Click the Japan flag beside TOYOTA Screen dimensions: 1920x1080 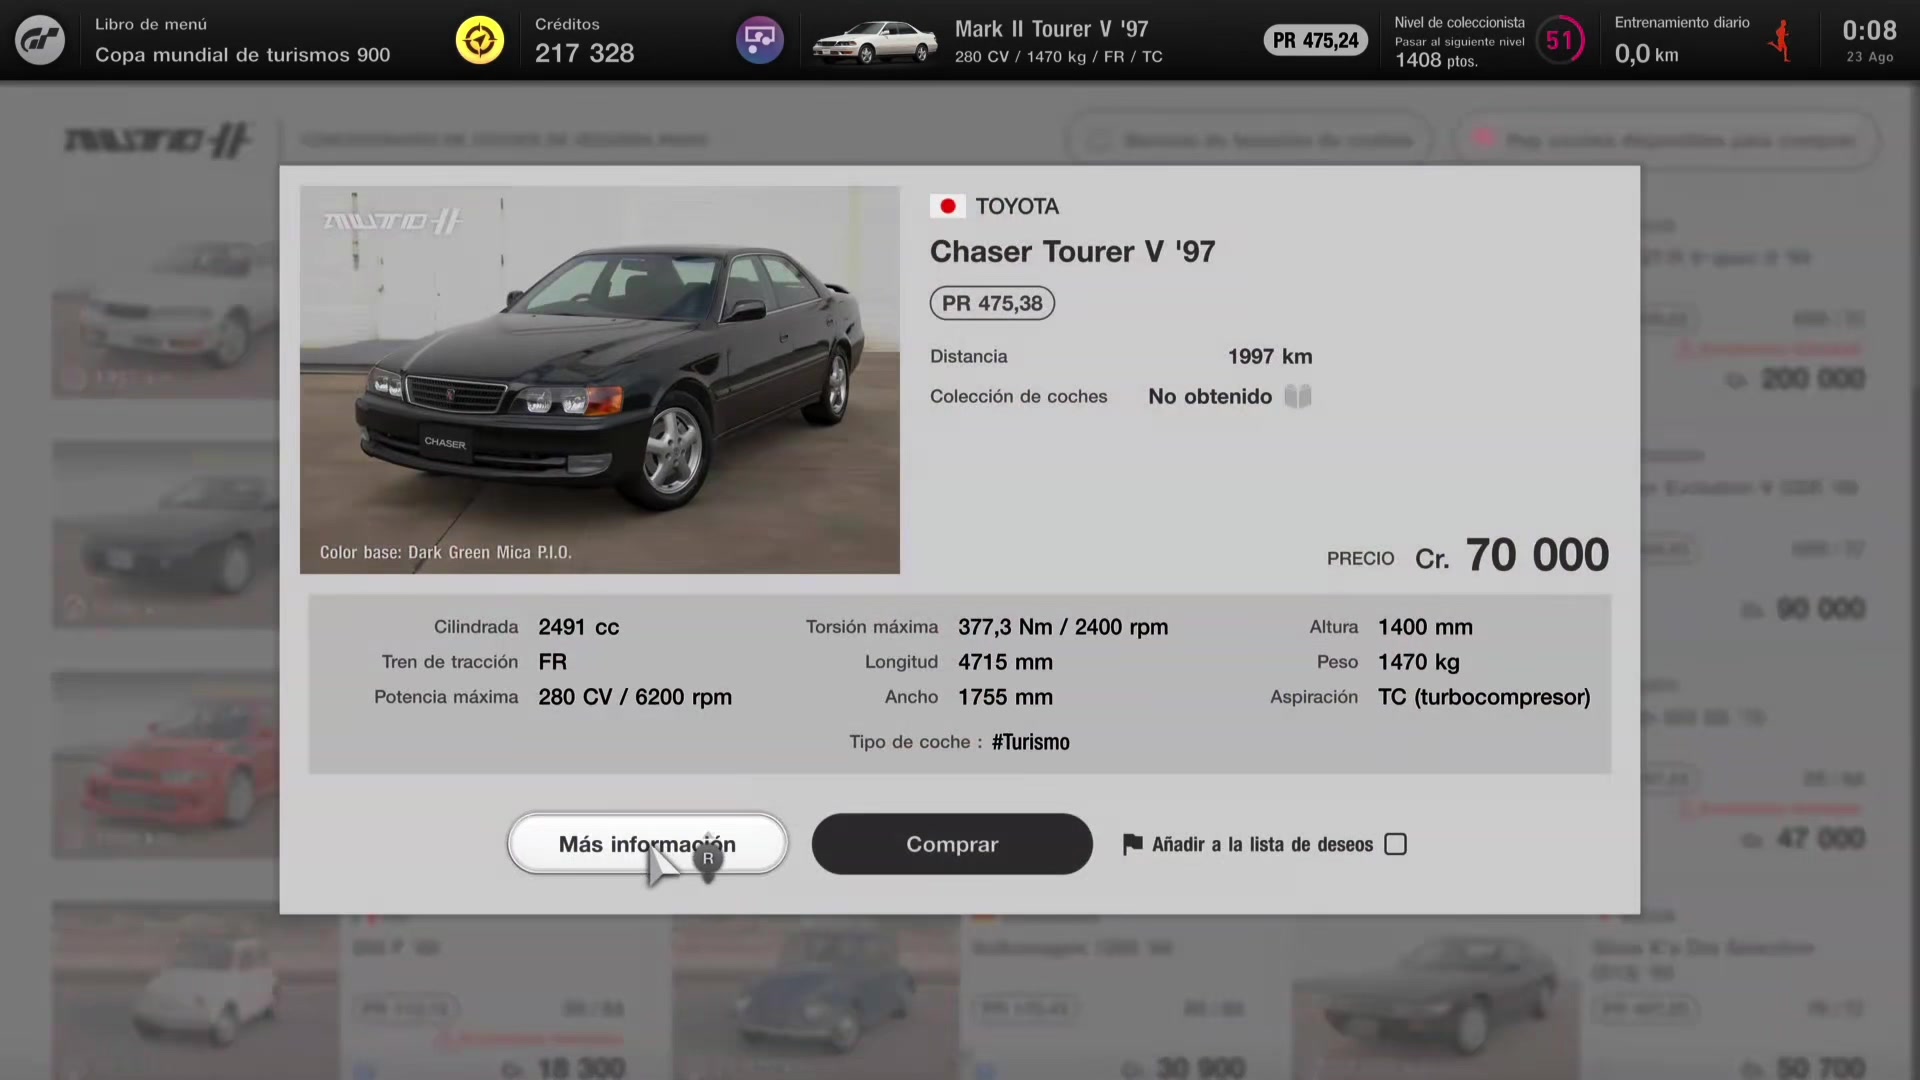[x=947, y=206]
